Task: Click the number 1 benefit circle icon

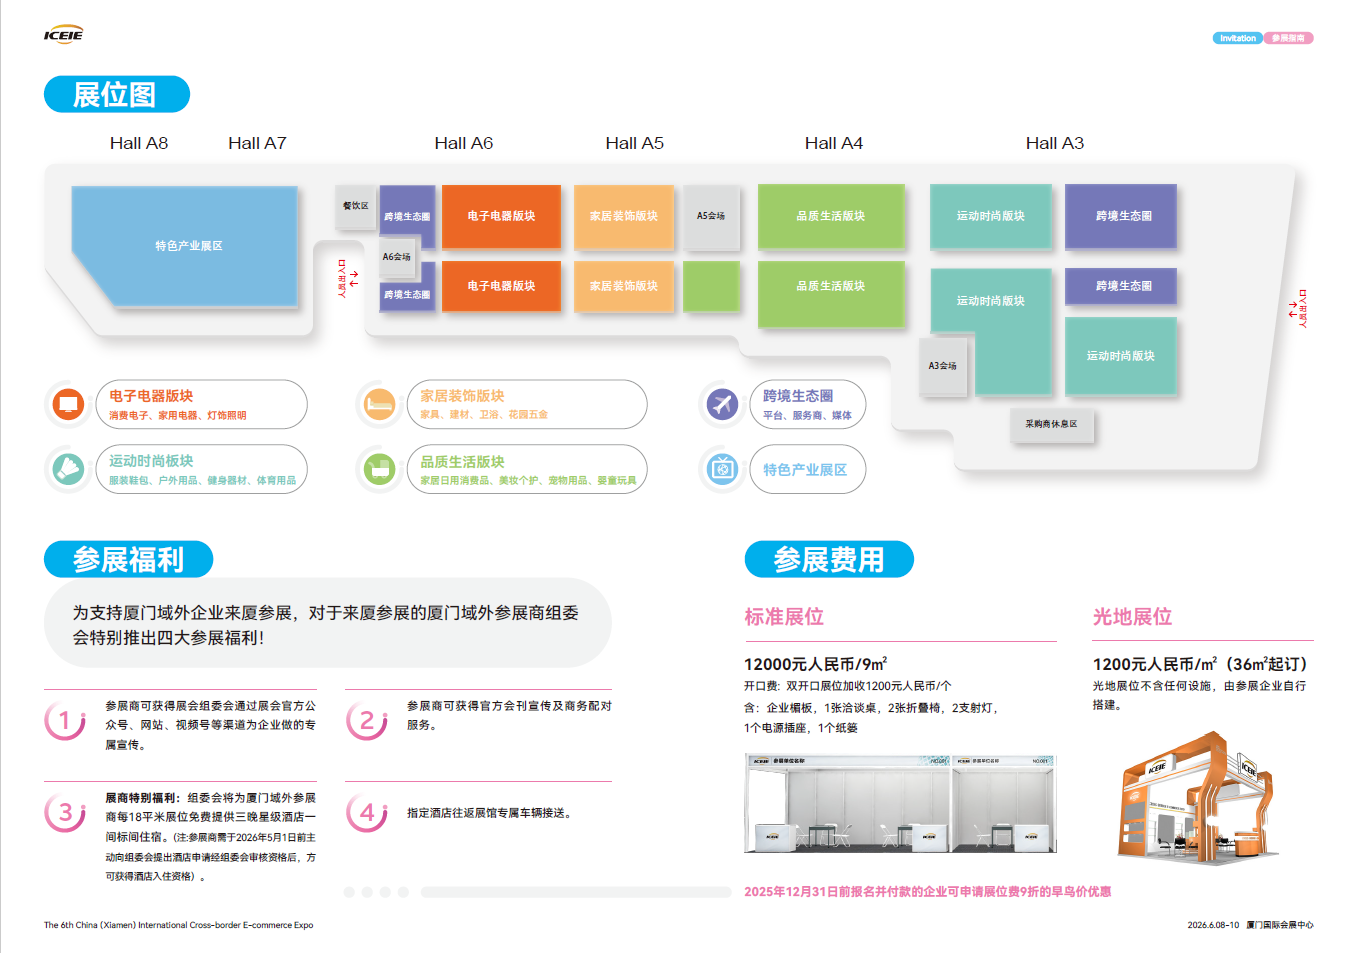Action: 65,720
